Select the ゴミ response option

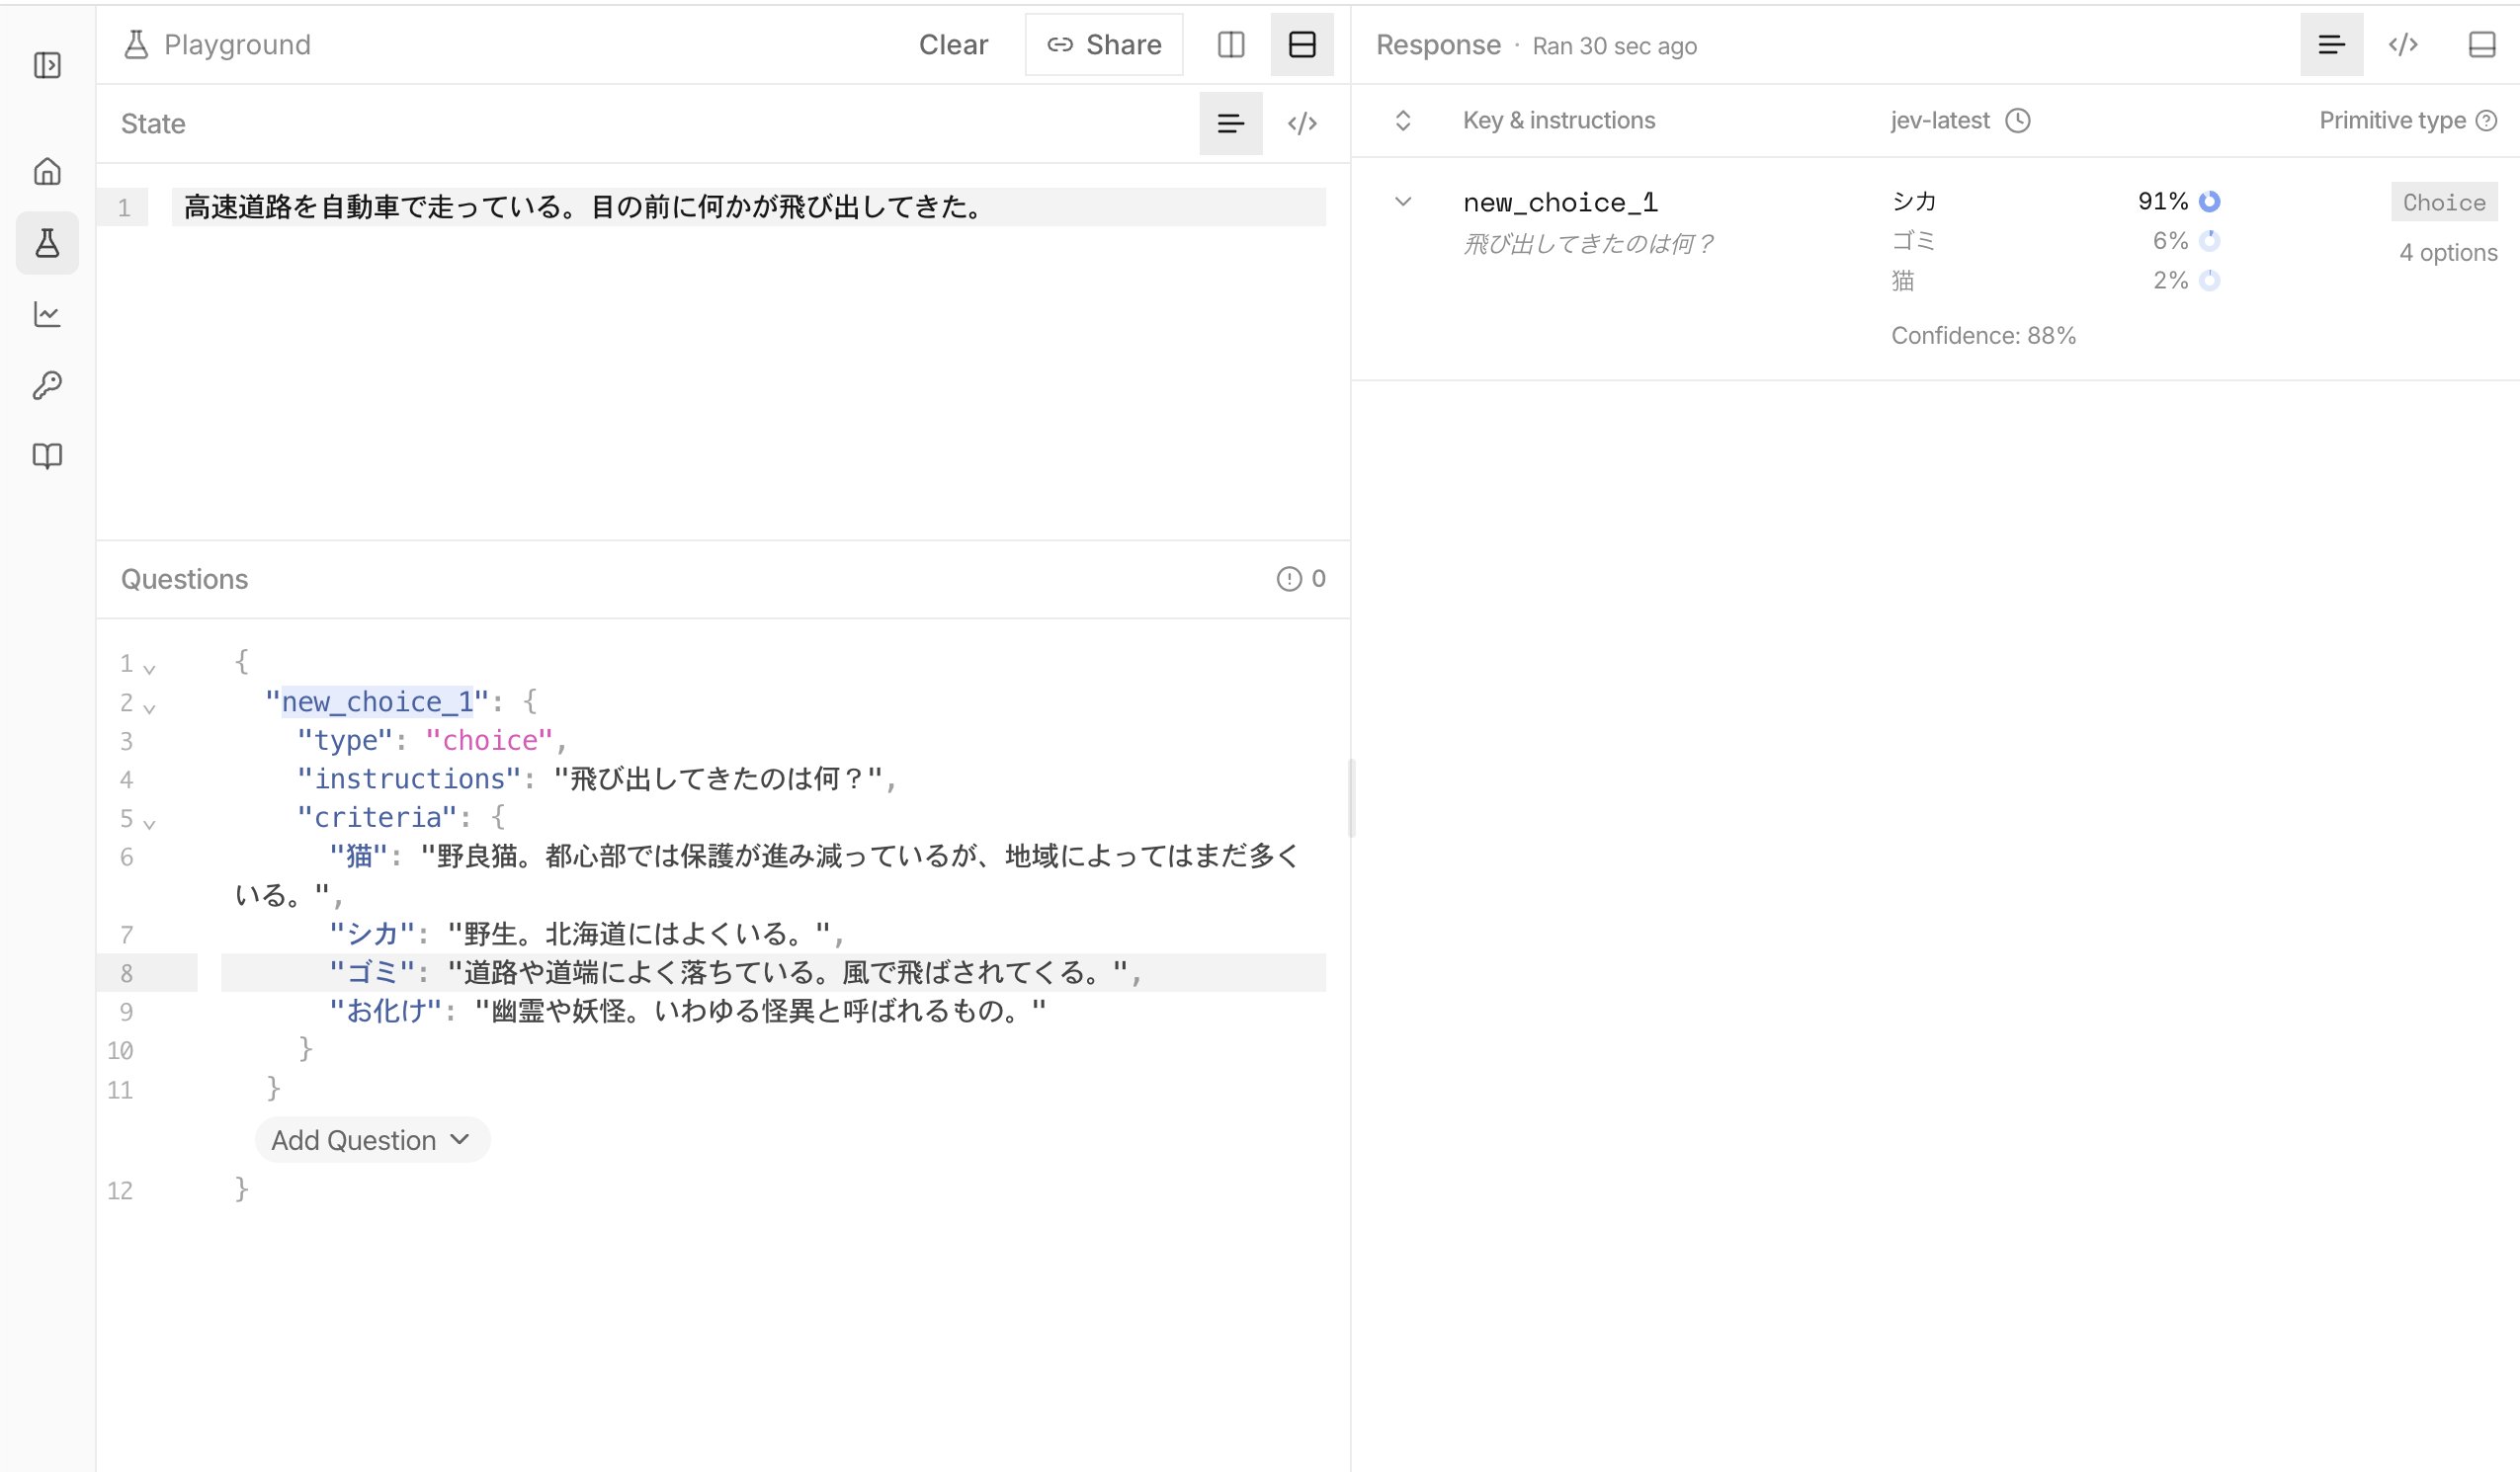click(x=1913, y=241)
